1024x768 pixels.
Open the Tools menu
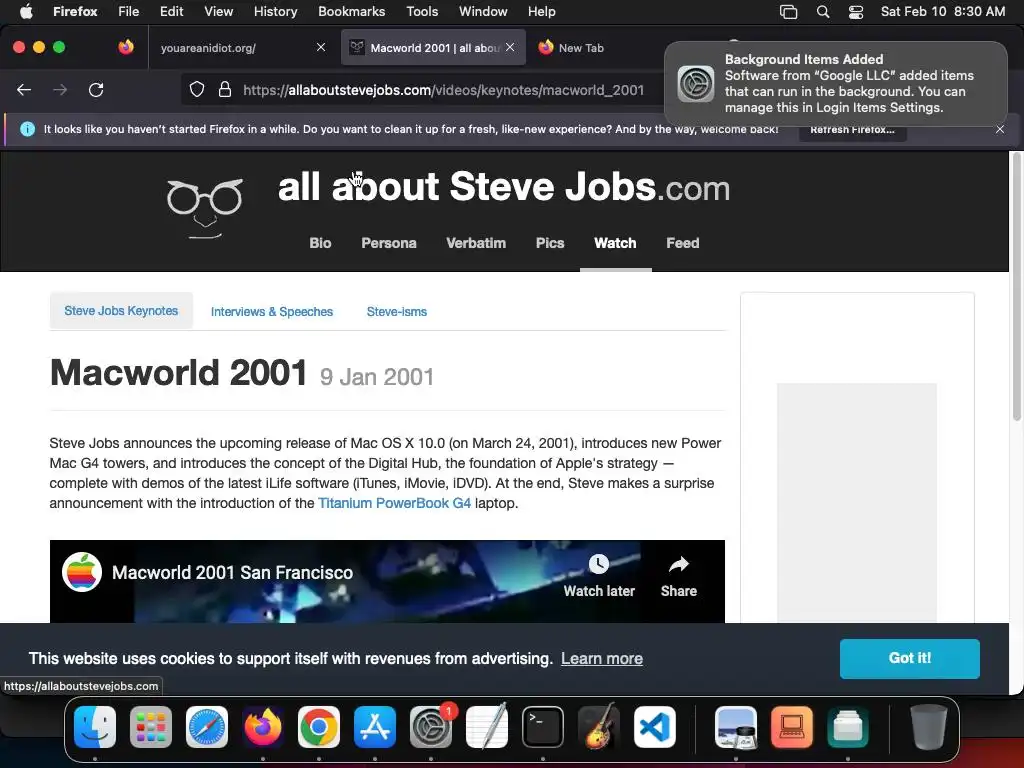[422, 11]
